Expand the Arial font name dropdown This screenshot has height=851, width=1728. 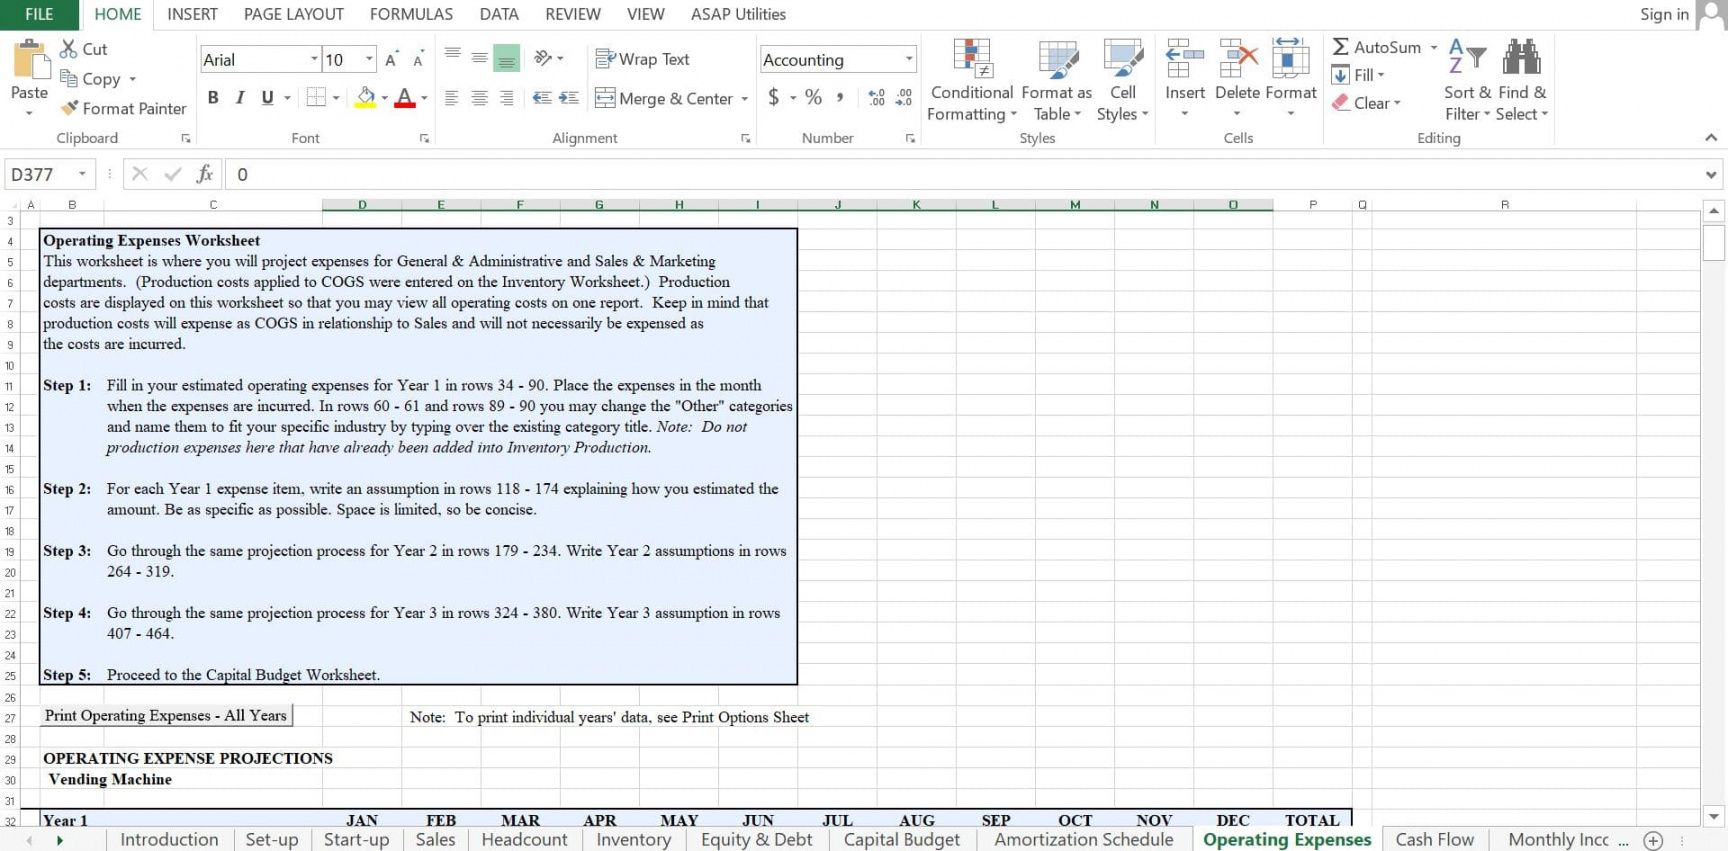tap(313, 59)
